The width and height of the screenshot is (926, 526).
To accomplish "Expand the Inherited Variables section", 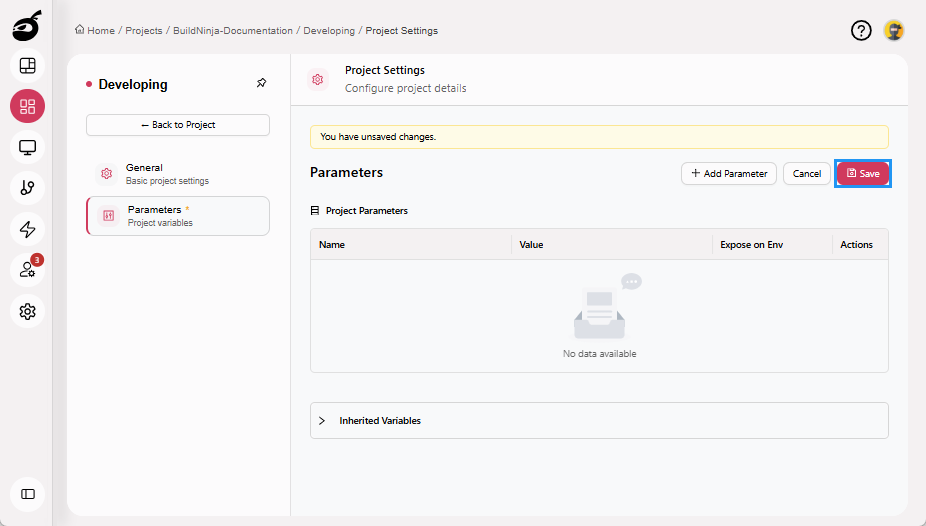I will click(599, 420).
